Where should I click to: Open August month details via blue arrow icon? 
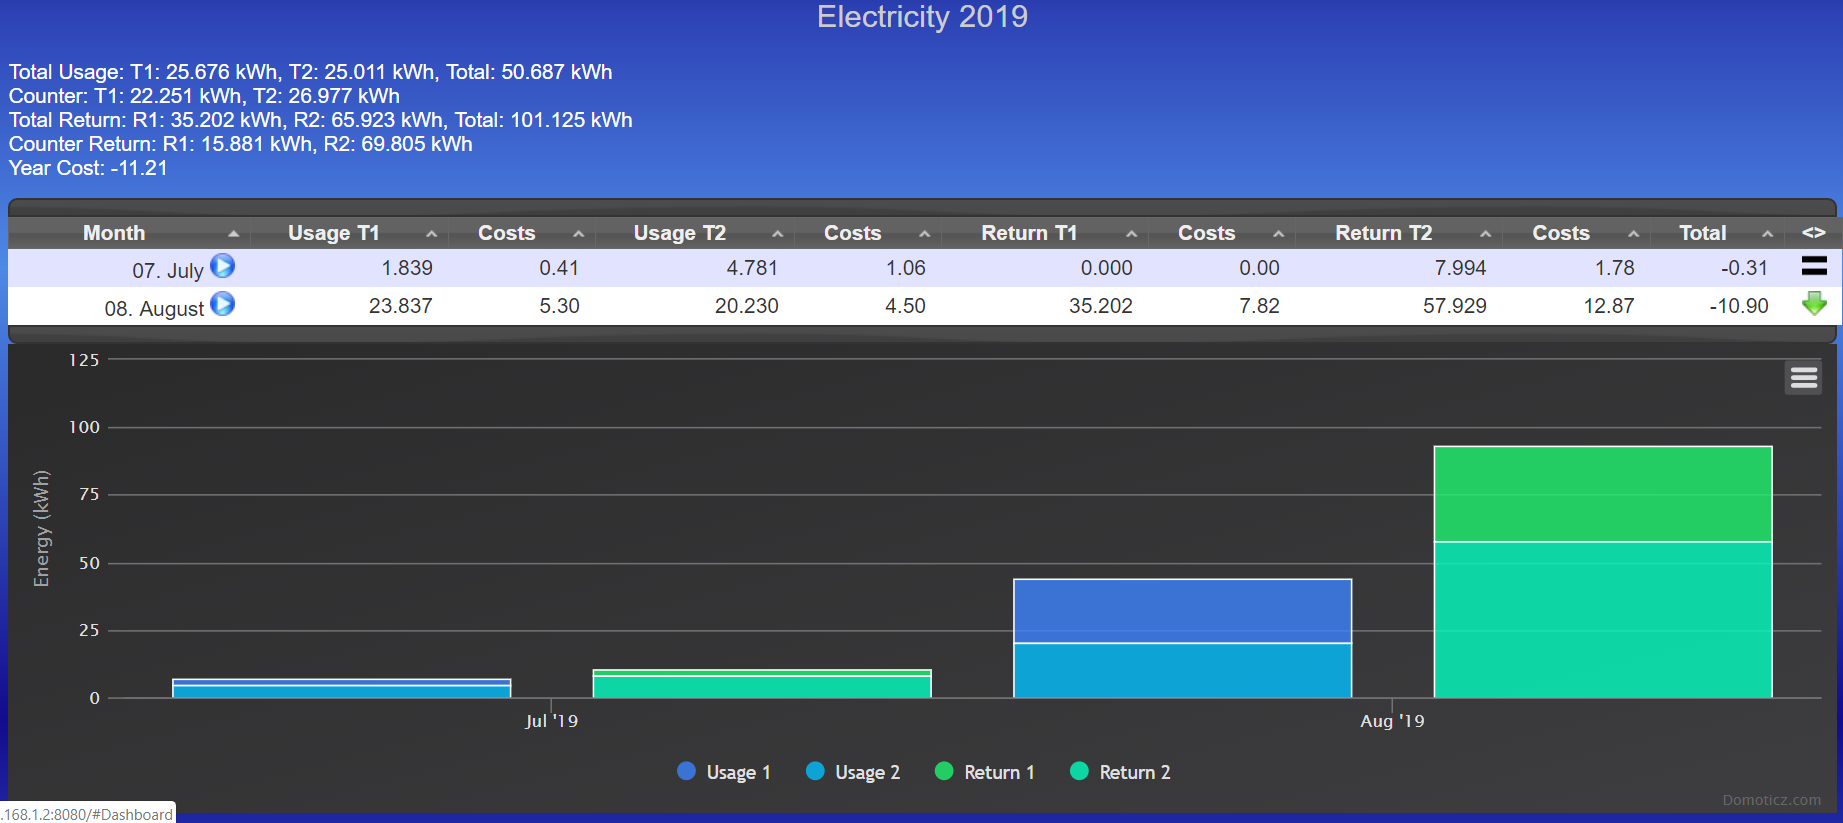click(x=223, y=304)
